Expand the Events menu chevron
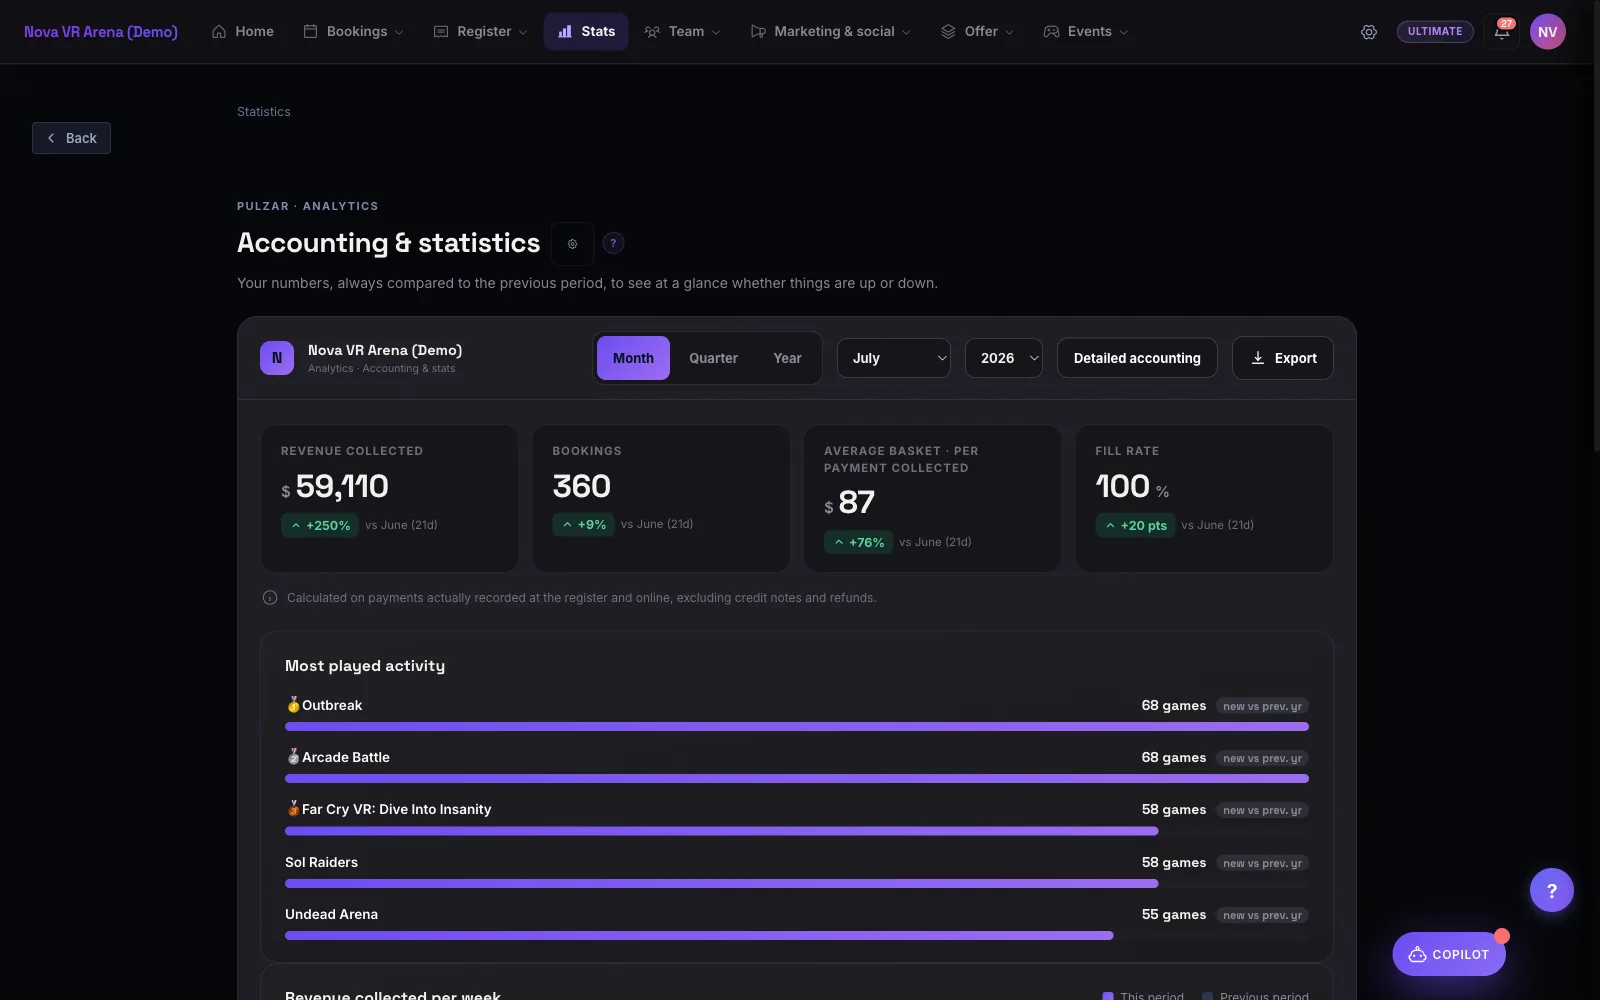 tap(1123, 33)
